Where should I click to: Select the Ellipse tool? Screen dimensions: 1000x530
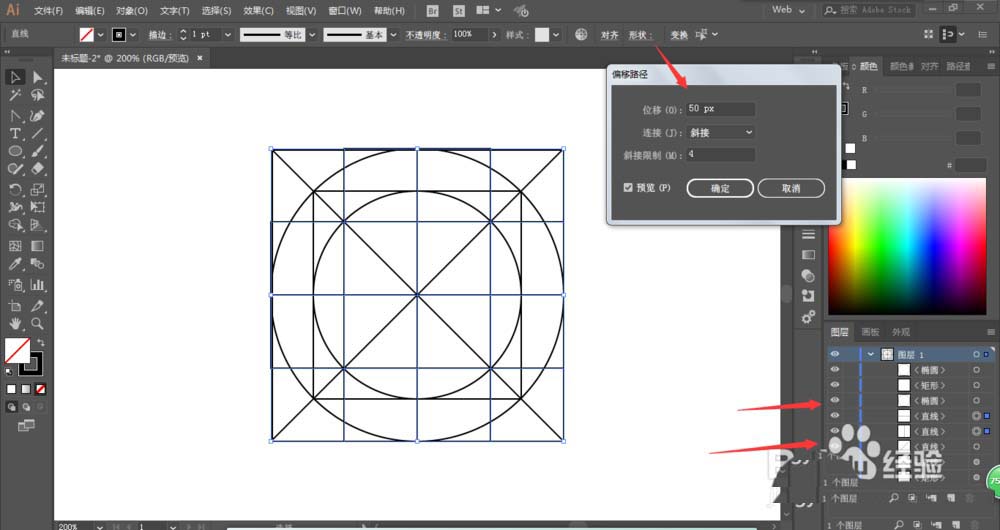click(x=15, y=151)
